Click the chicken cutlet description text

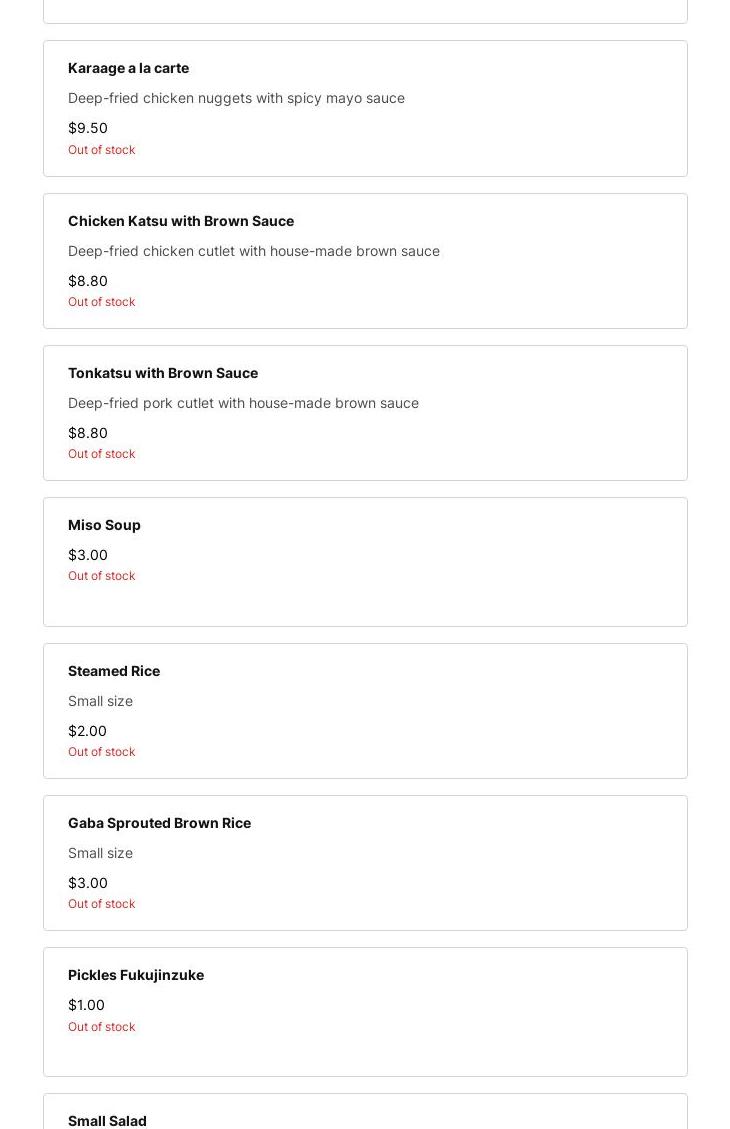coord(254,251)
